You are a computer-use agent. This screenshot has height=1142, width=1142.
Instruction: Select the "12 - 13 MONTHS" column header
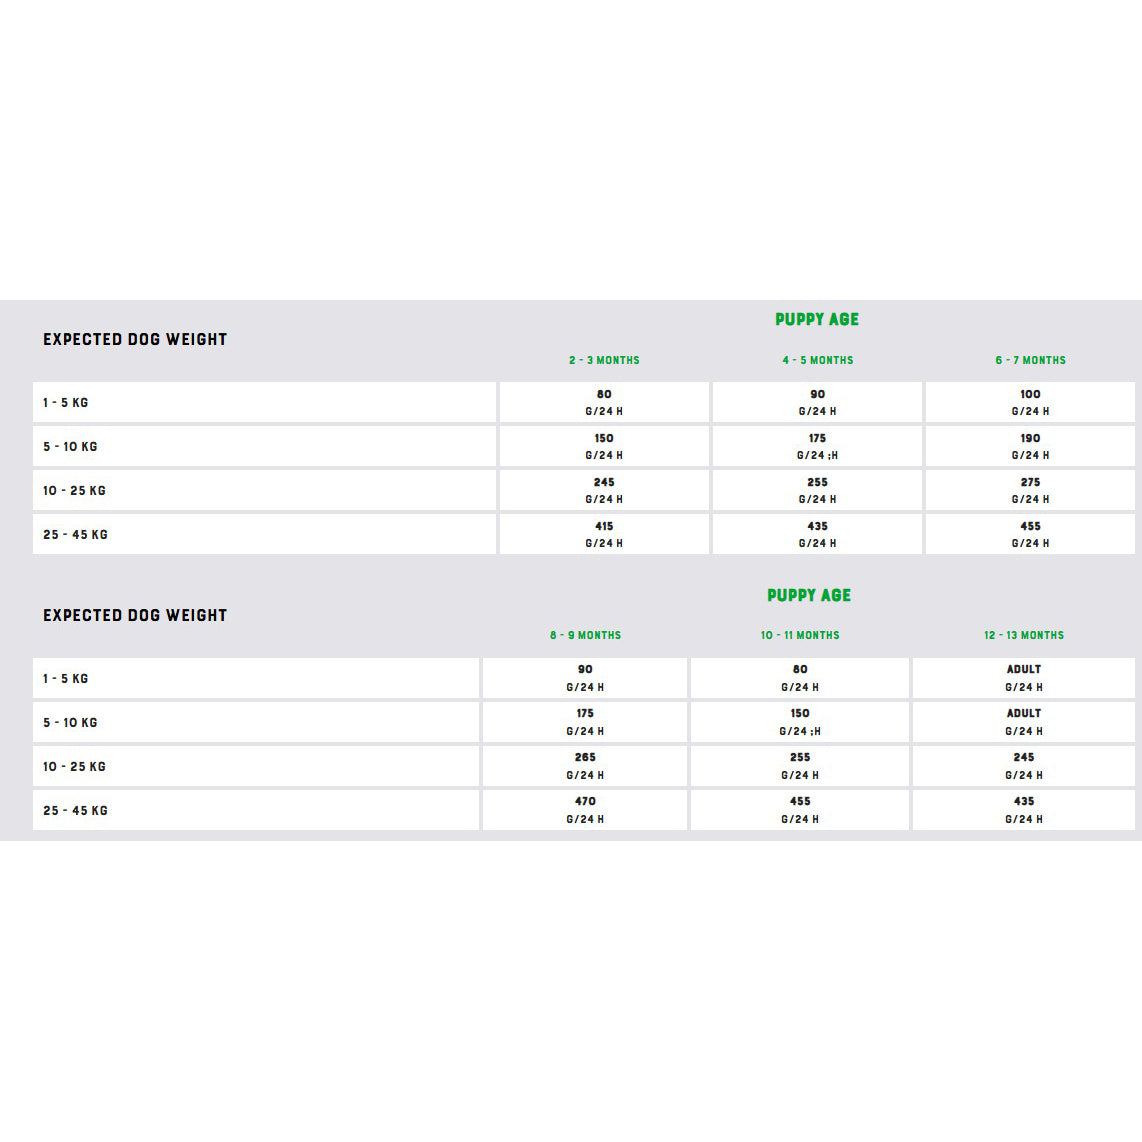[x=1024, y=635]
